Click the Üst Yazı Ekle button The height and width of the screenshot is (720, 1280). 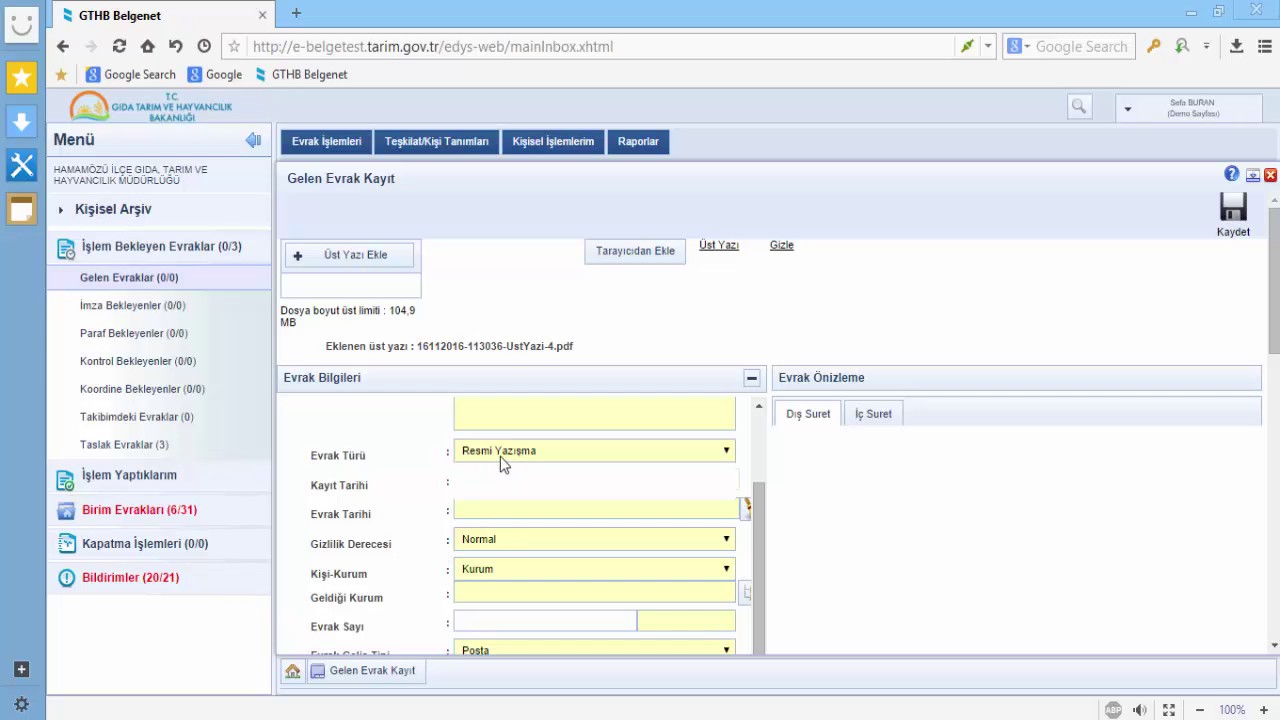click(x=349, y=255)
